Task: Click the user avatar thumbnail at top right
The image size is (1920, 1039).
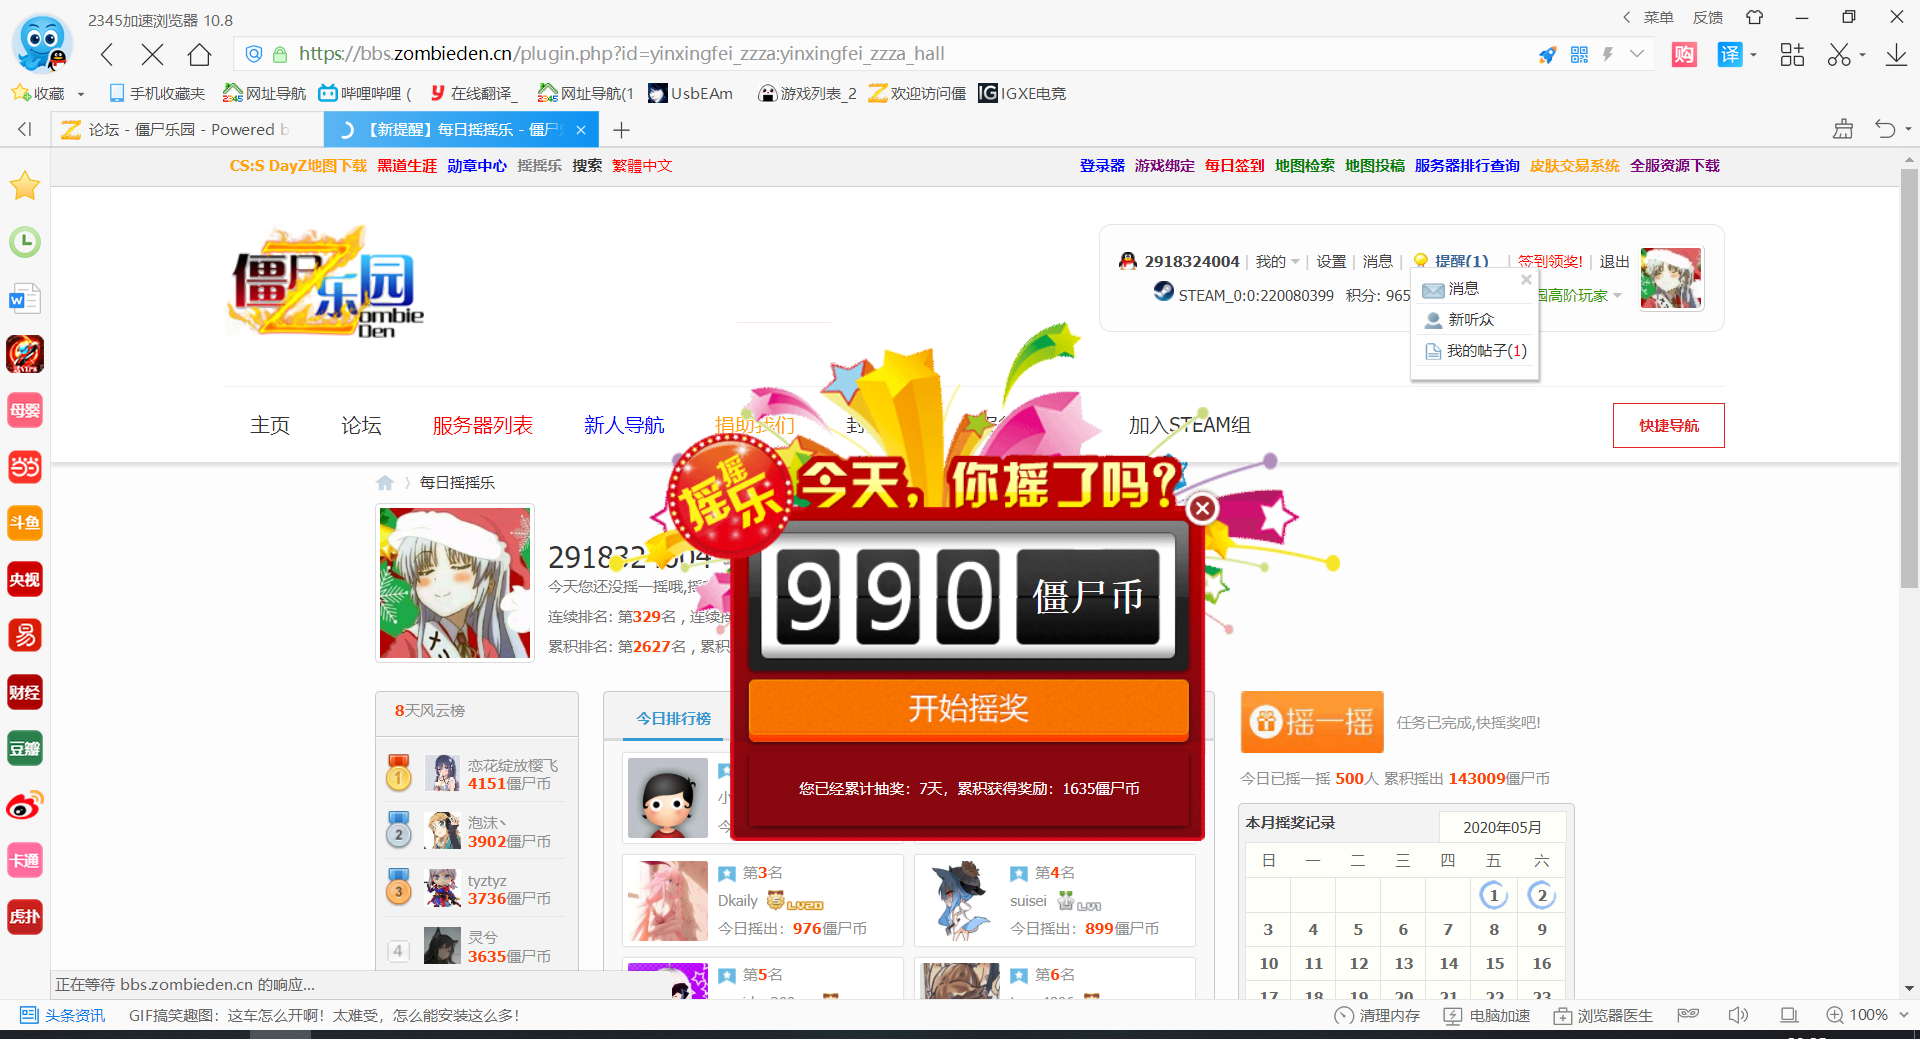Action: pos(1671,278)
